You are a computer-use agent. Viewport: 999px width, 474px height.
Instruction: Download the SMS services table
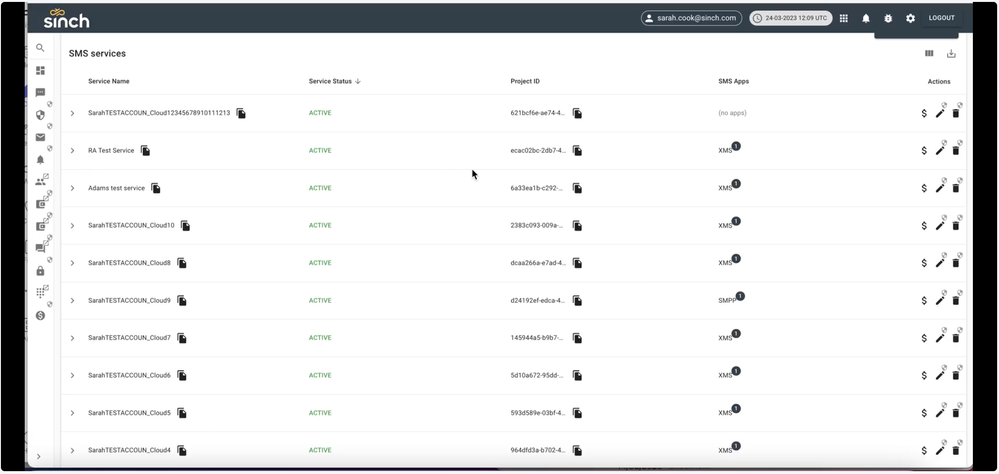click(951, 54)
